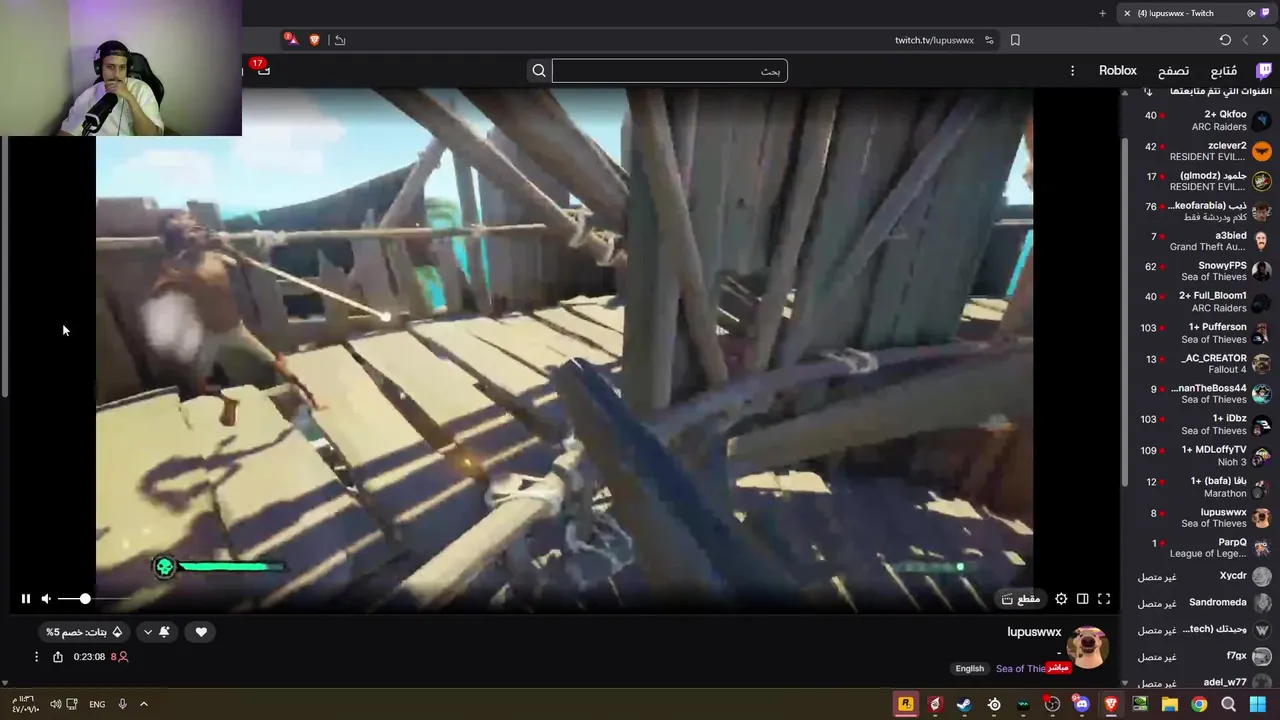The image size is (1280, 720).
Task: Click the search magnifier button
Action: (539, 71)
